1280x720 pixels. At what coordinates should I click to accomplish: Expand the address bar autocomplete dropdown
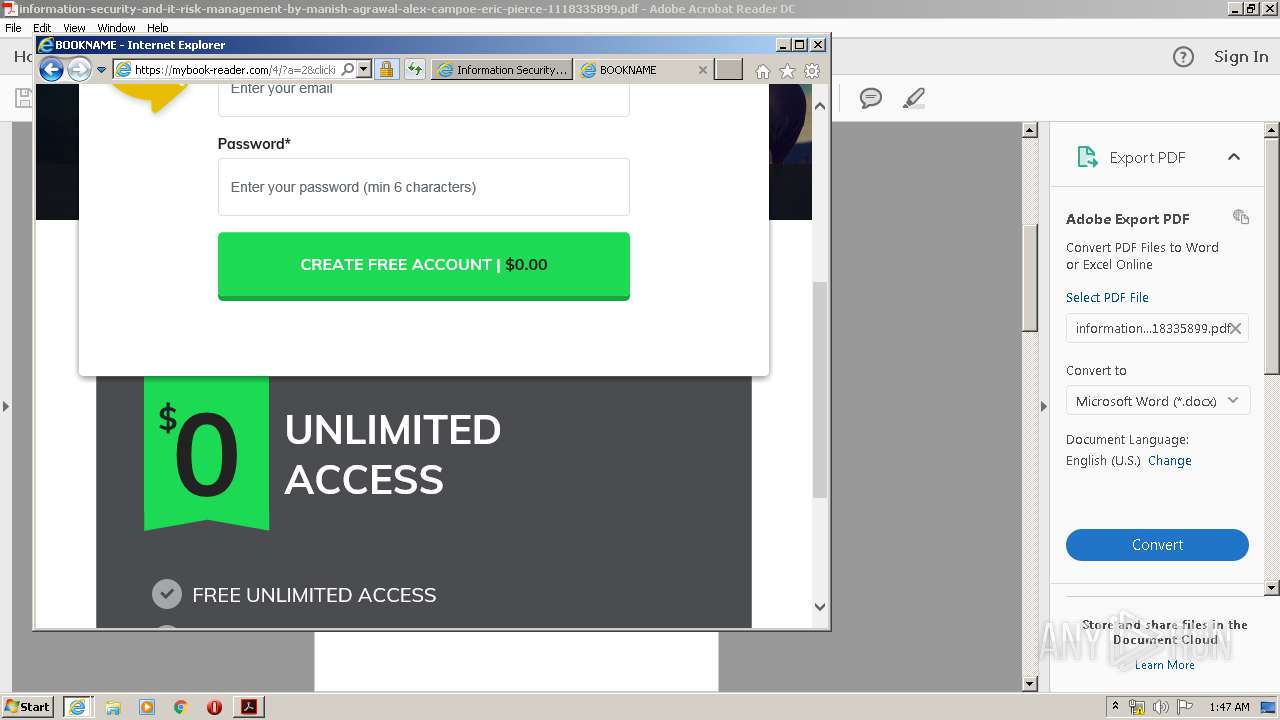(364, 70)
